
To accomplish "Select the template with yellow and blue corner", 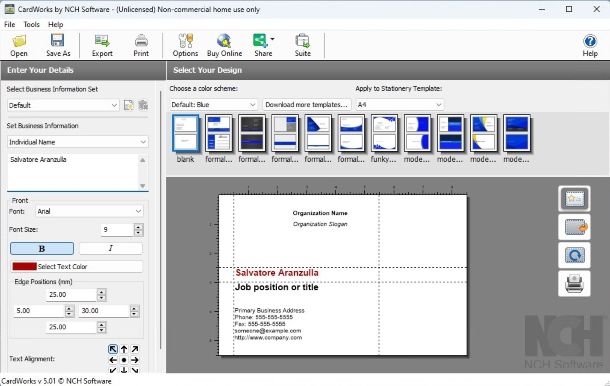I will [484, 133].
